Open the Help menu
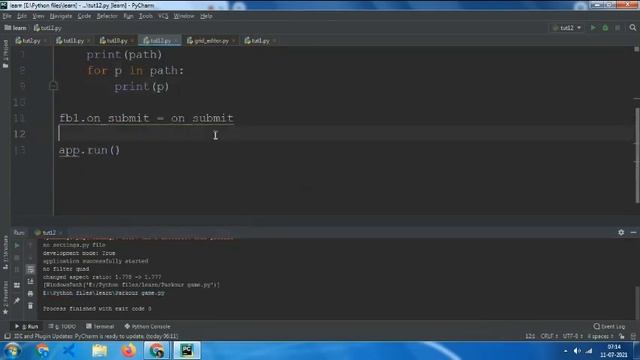640x360 pixels. click(x=206, y=16)
